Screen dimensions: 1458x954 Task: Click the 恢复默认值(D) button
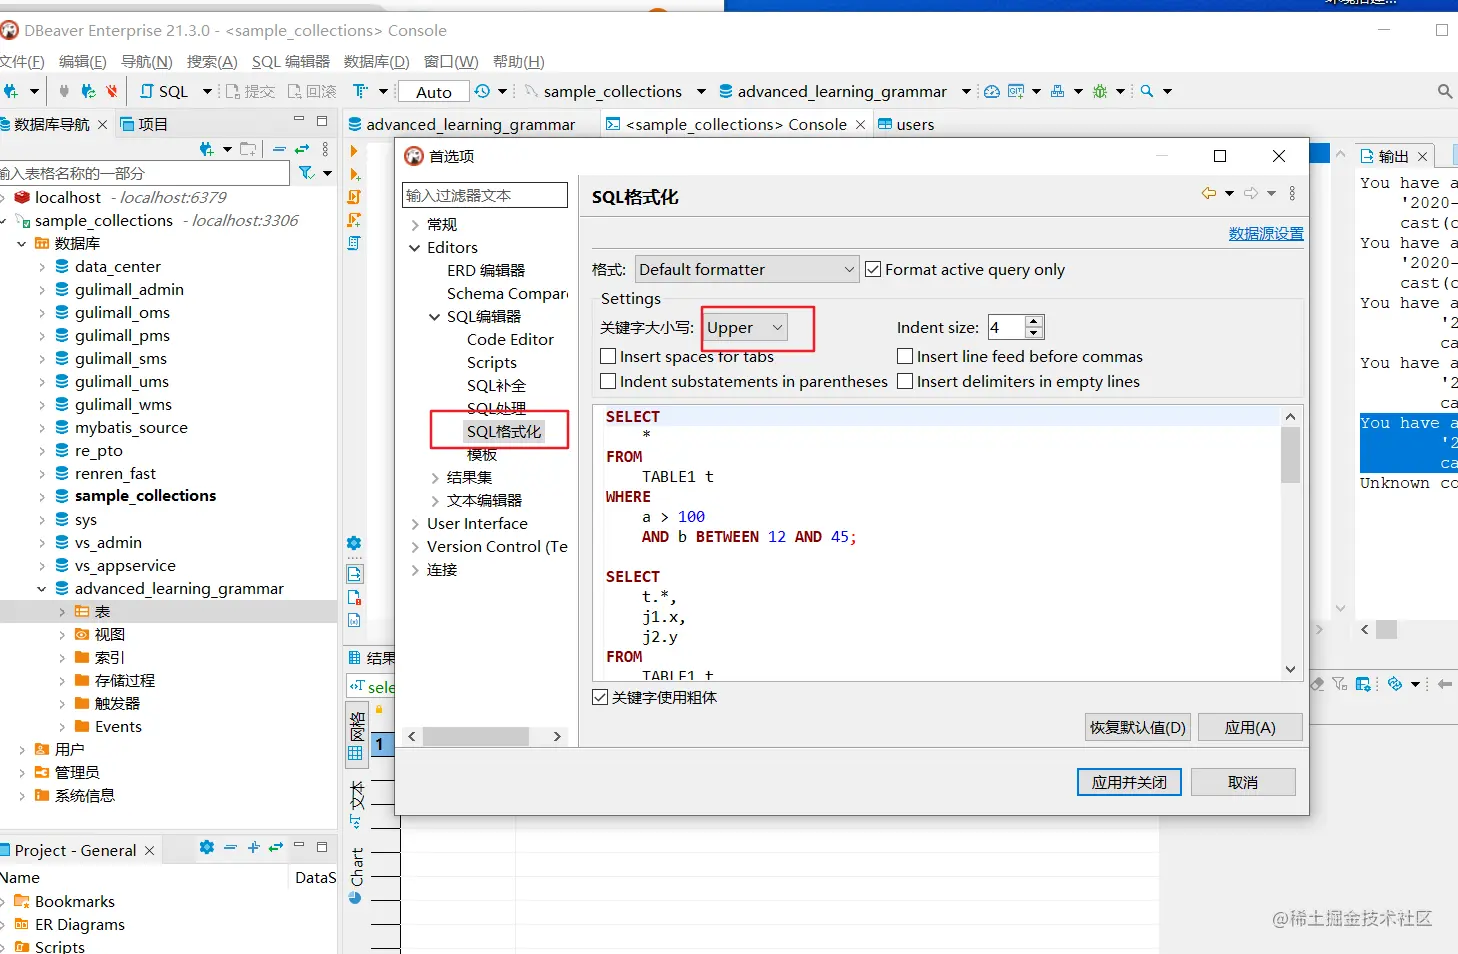pyautogui.click(x=1137, y=727)
